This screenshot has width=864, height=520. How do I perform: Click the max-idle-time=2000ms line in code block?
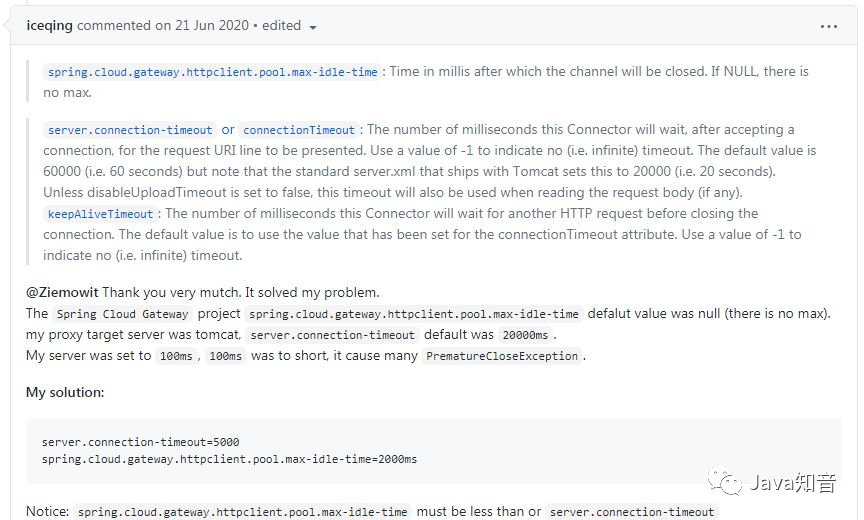(x=229, y=459)
